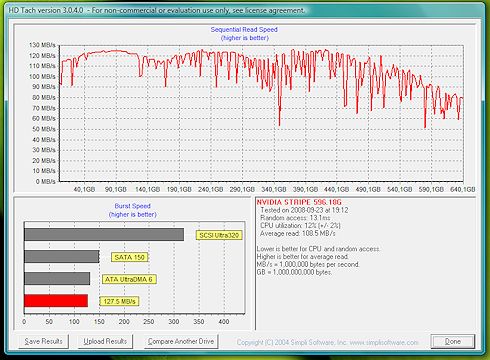Click the 'GB = 1,000,000,000 bytes' note
The height and width of the screenshot is (360, 490).
pos(294,272)
